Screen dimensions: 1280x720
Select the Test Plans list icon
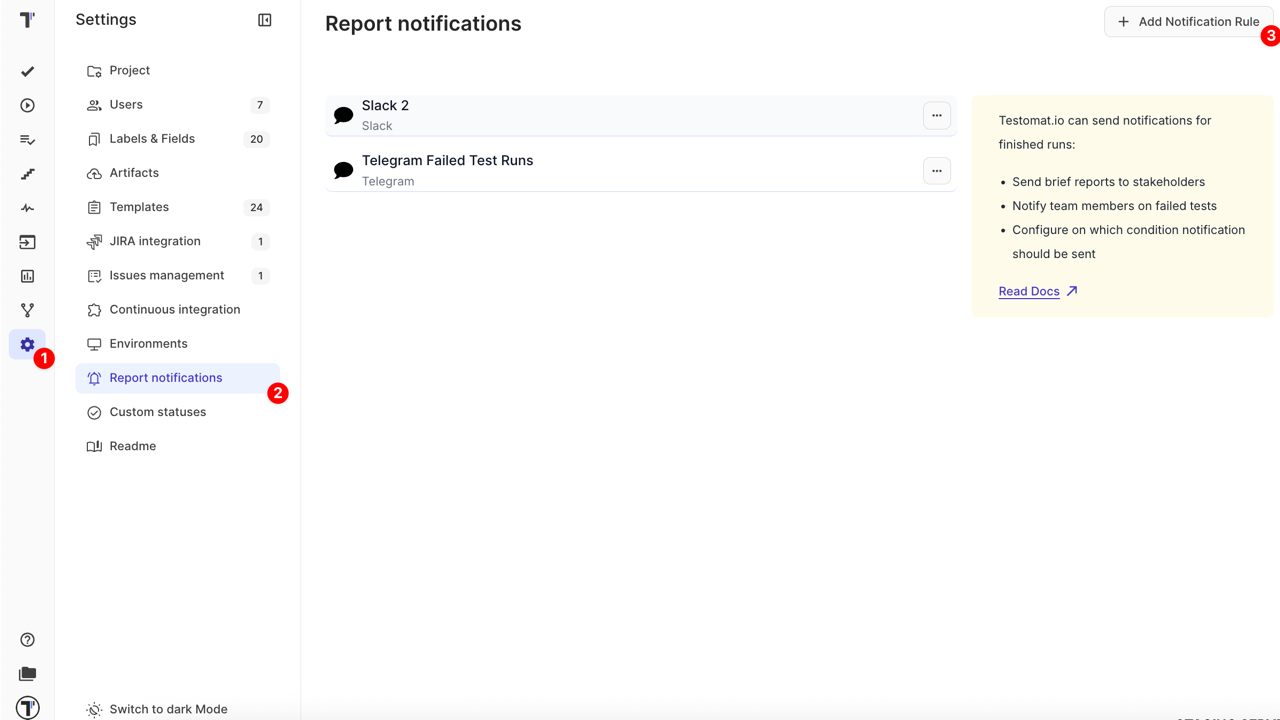point(27,139)
